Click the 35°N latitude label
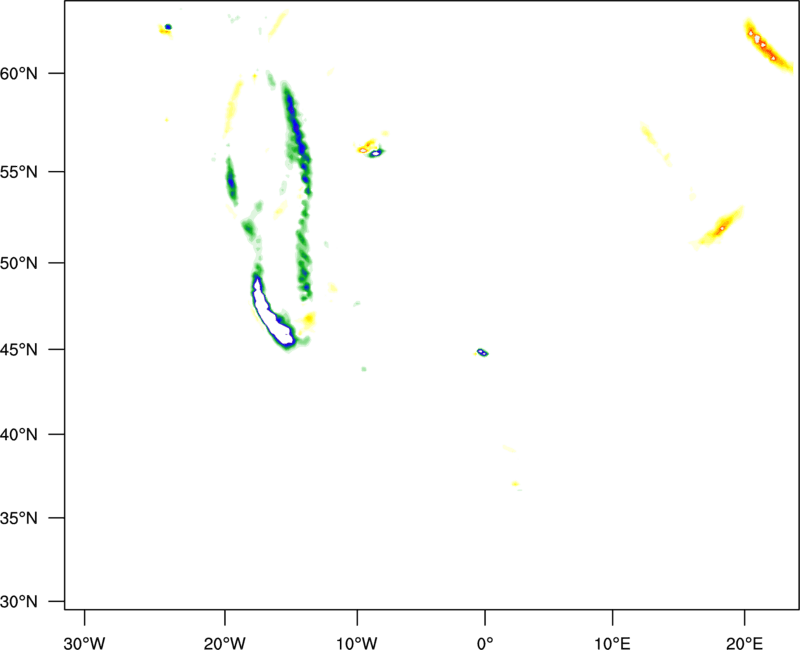Image resolution: width=800 pixels, height=650 pixels. tap(19, 518)
